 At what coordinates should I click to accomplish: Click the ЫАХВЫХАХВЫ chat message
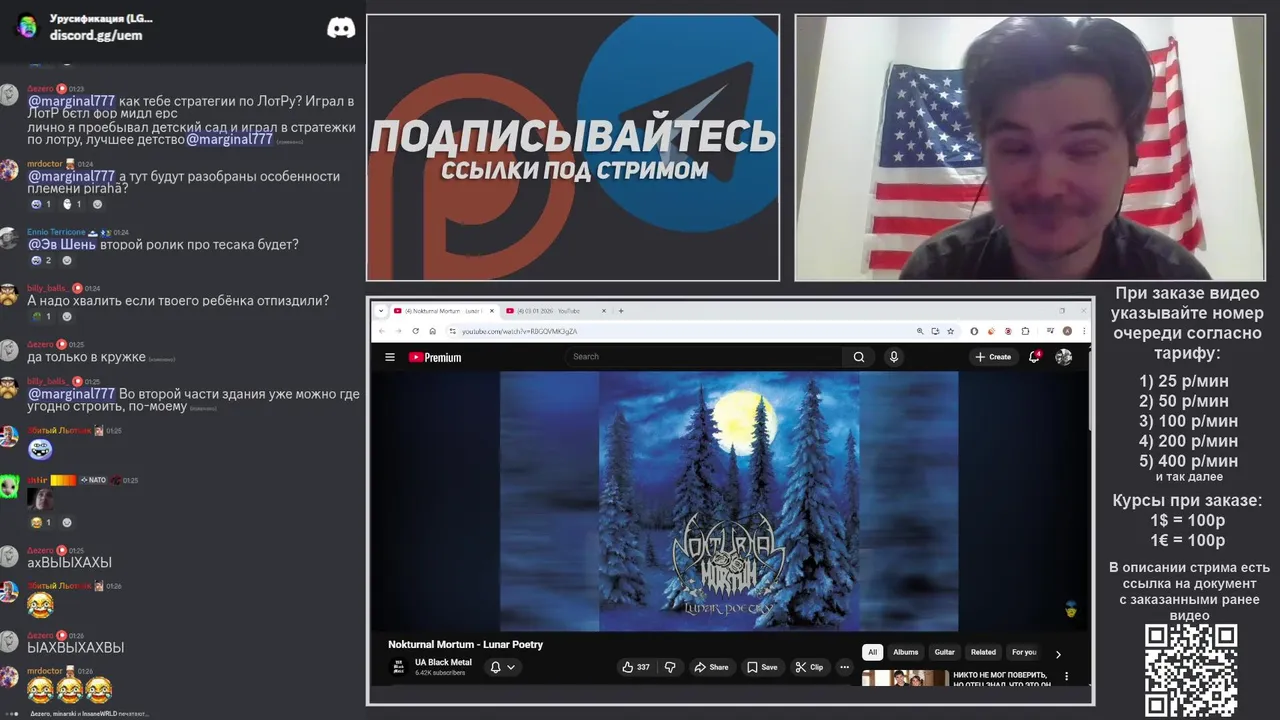(x=76, y=648)
